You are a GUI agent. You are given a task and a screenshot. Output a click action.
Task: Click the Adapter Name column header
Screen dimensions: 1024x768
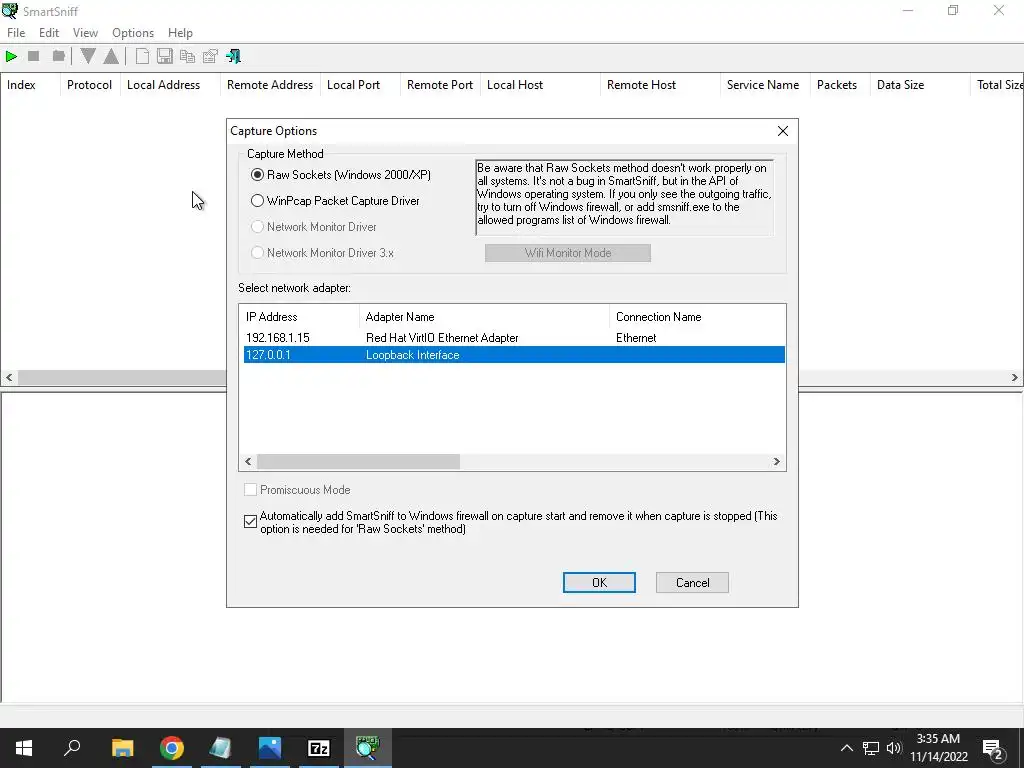coord(484,317)
